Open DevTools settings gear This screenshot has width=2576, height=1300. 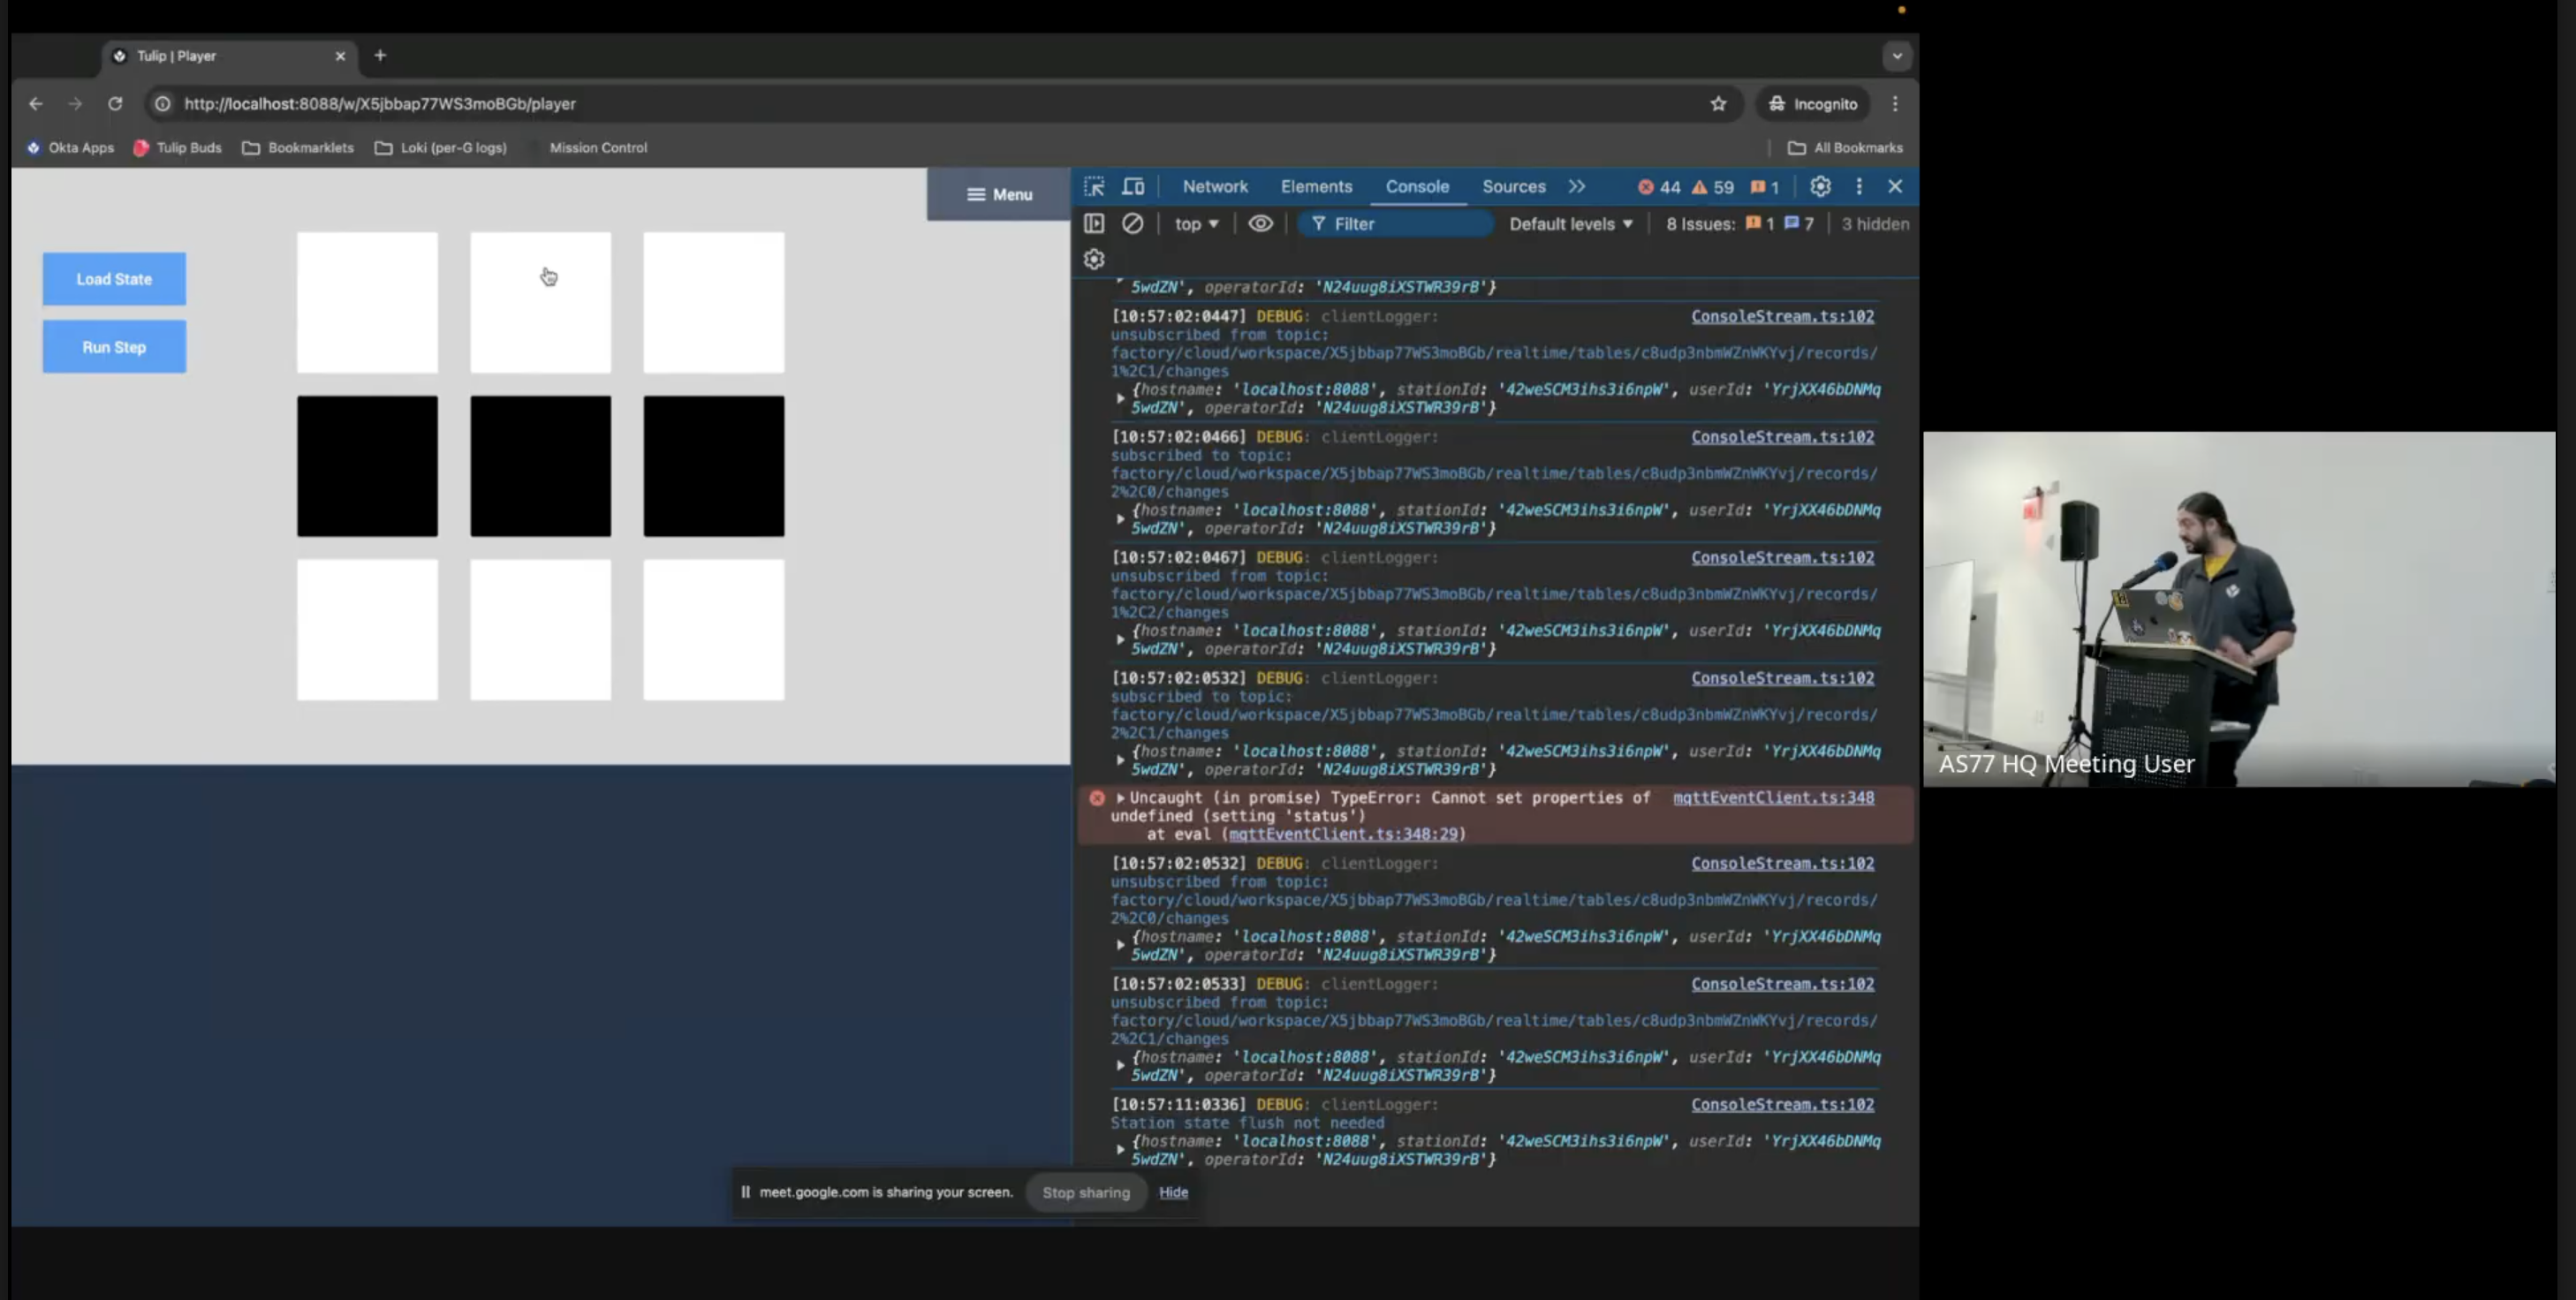(x=1820, y=186)
